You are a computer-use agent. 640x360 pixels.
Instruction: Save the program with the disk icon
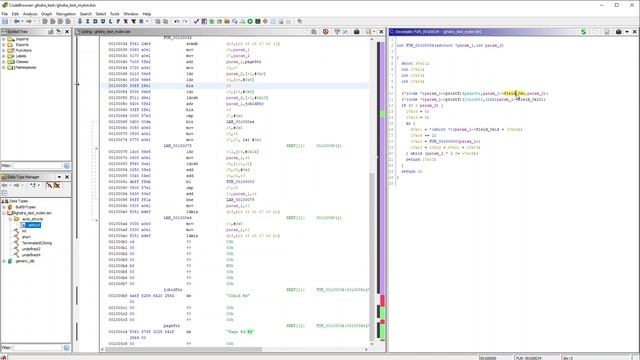[5, 21]
